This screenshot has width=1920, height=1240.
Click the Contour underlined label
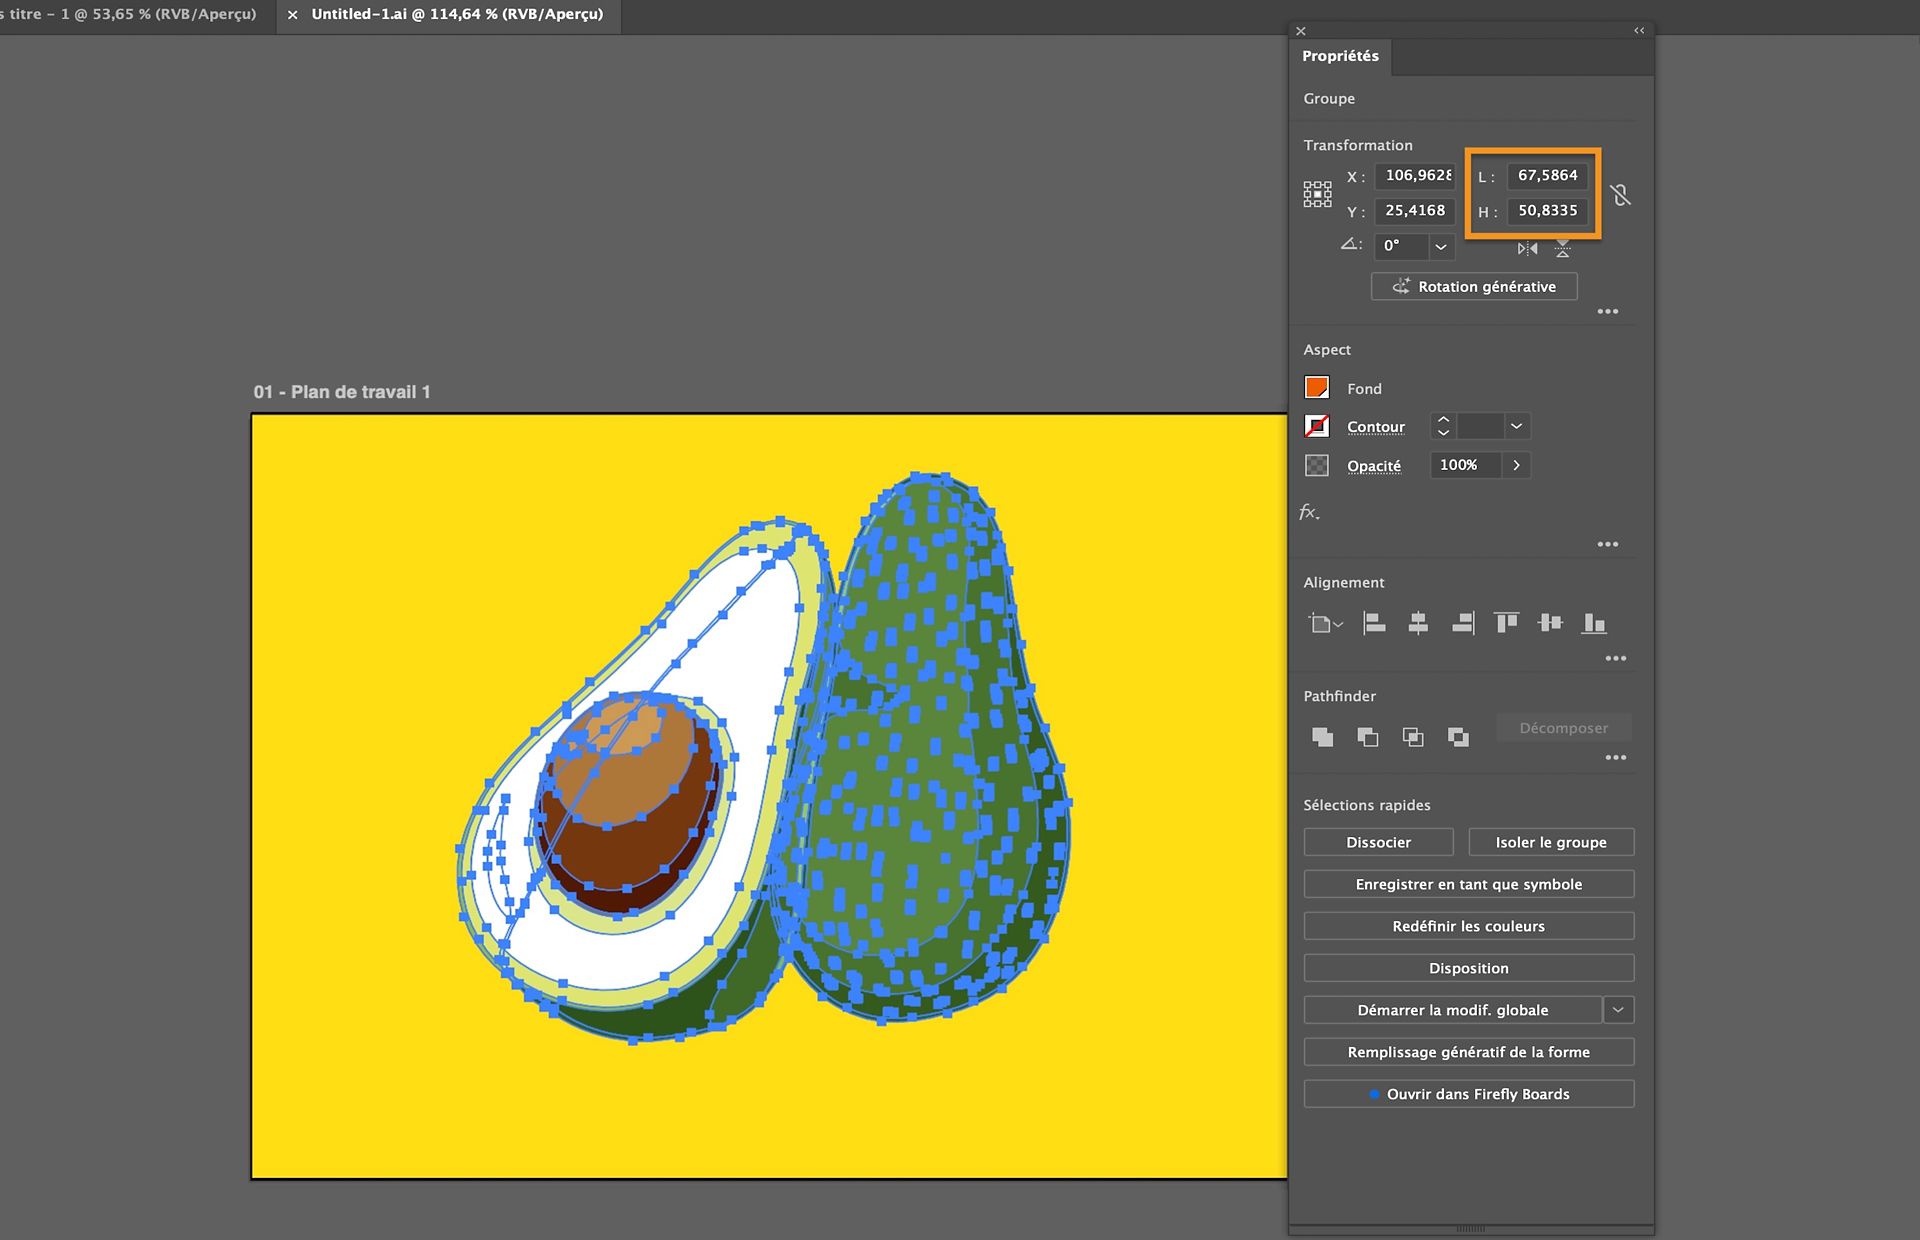click(x=1376, y=427)
